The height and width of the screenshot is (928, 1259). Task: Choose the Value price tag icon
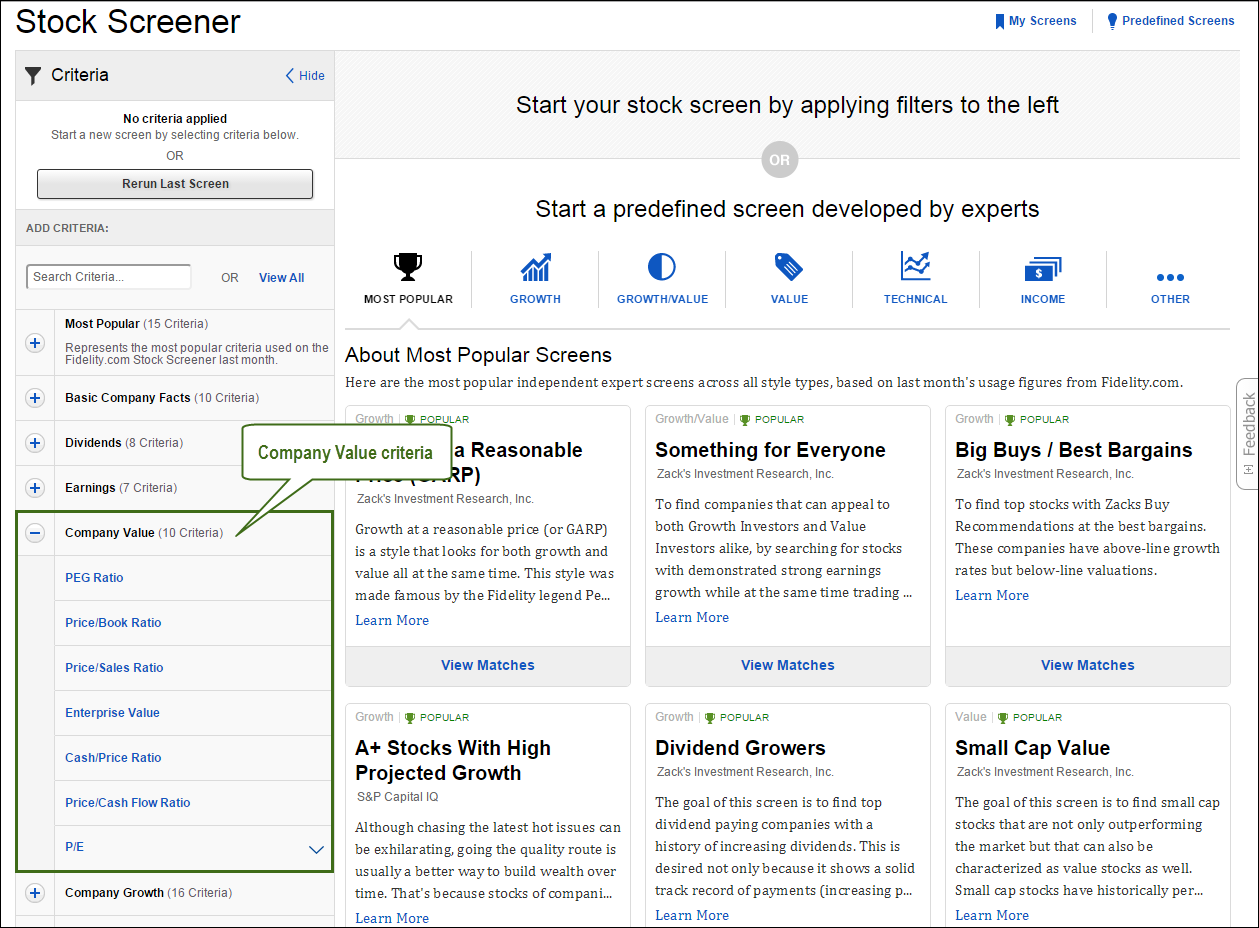pos(789,268)
